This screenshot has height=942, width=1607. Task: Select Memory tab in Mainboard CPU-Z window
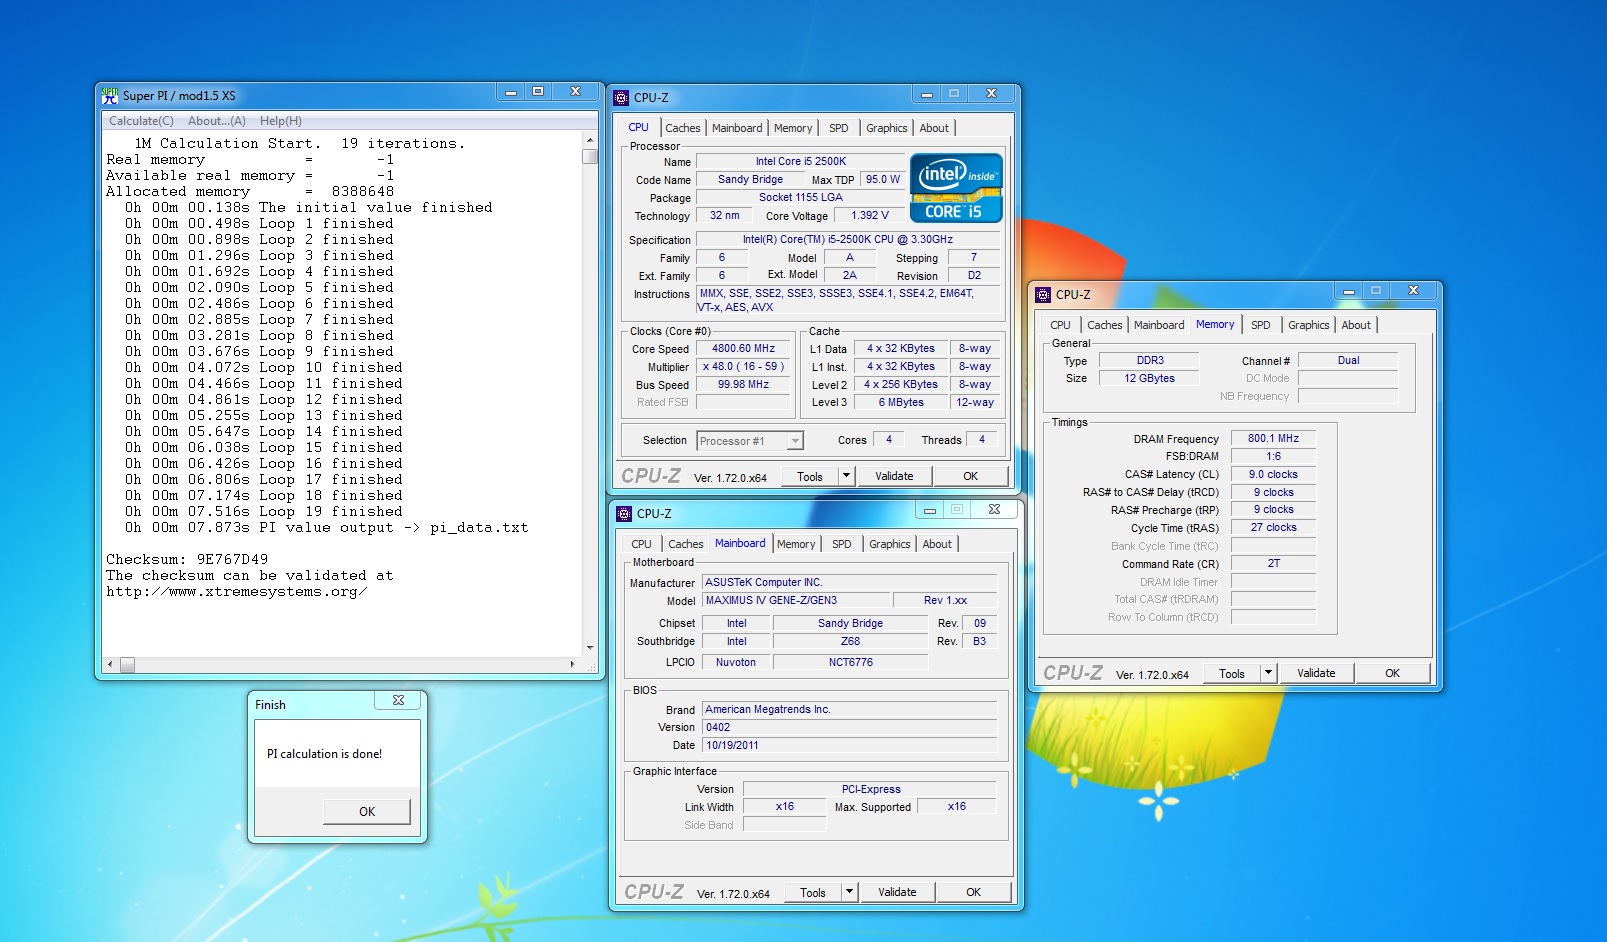click(796, 544)
